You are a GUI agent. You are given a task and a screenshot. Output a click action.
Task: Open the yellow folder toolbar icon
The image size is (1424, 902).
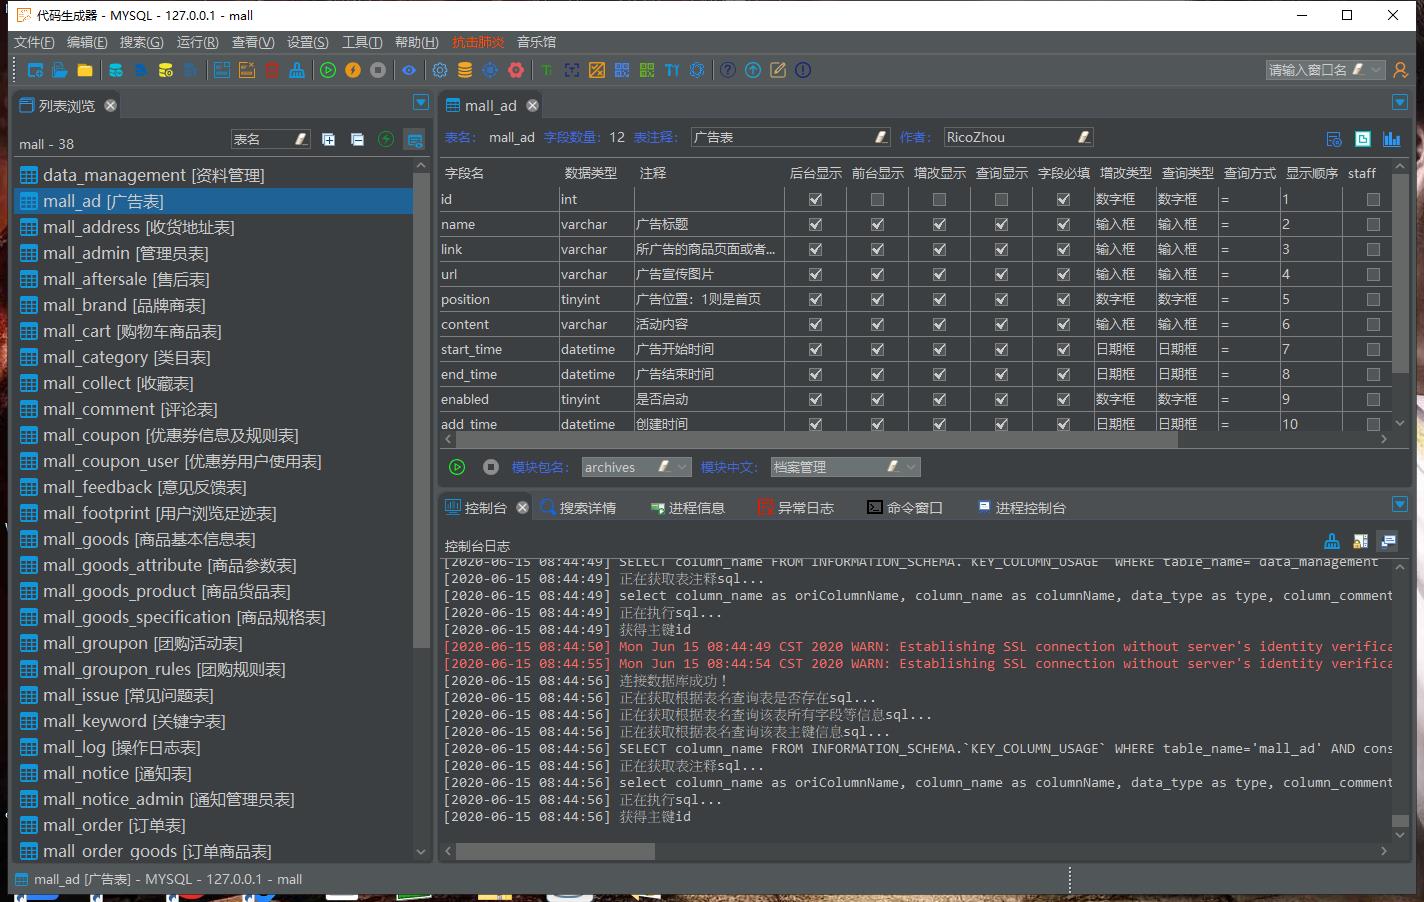pyautogui.click(x=85, y=70)
